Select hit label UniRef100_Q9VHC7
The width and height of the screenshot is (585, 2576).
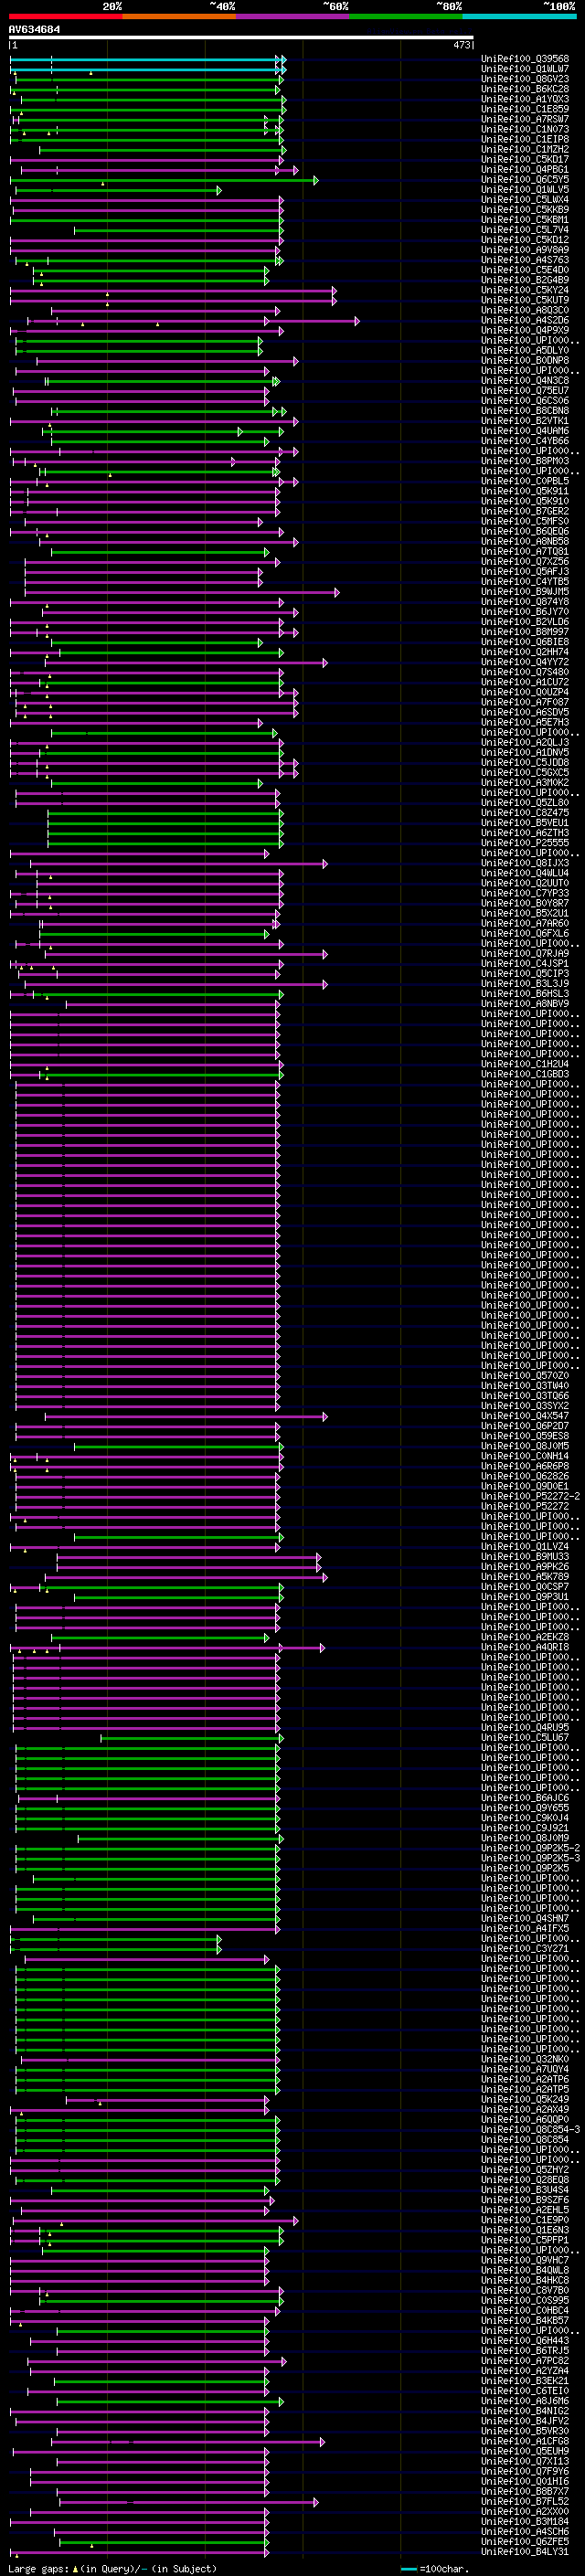click(x=525, y=2260)
